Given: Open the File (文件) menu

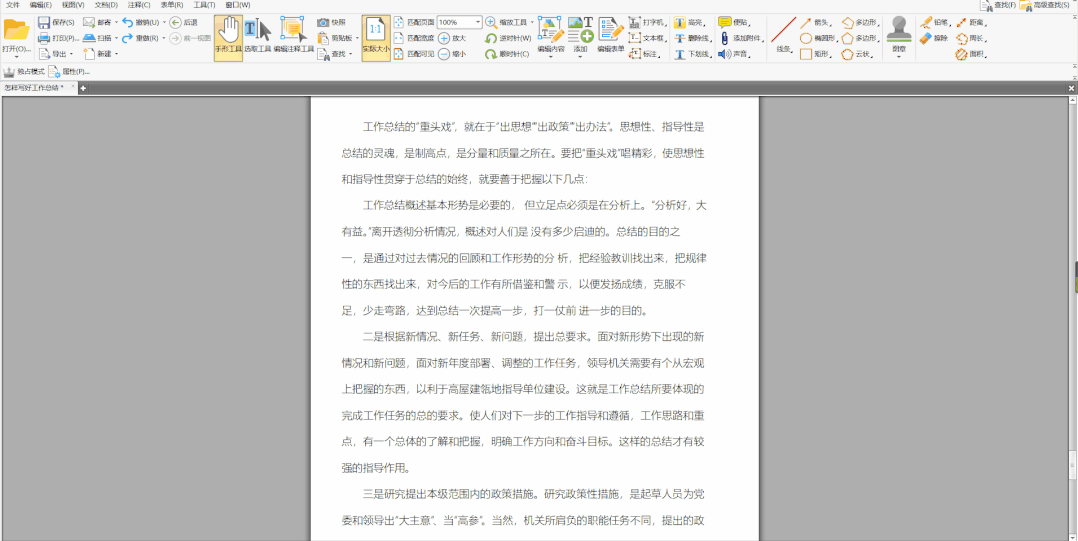Looking at the screenshot, I should [x=12, y=5].
